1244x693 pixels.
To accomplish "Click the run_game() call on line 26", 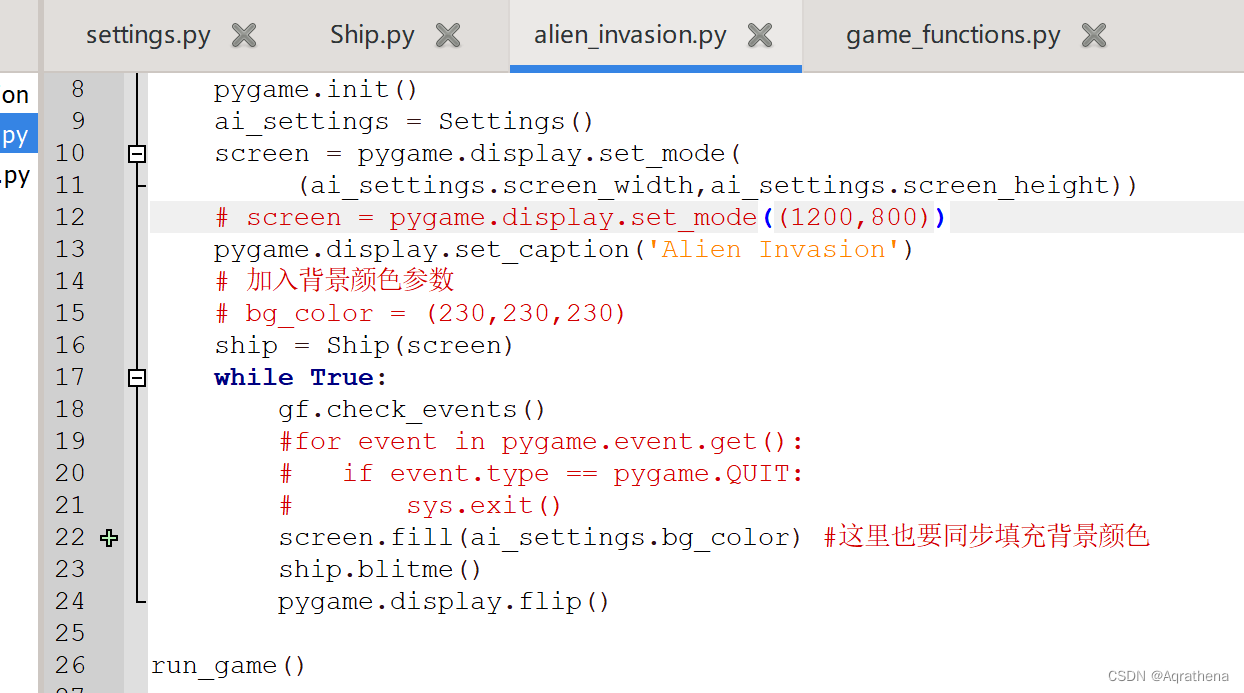I will coord(228,664).
